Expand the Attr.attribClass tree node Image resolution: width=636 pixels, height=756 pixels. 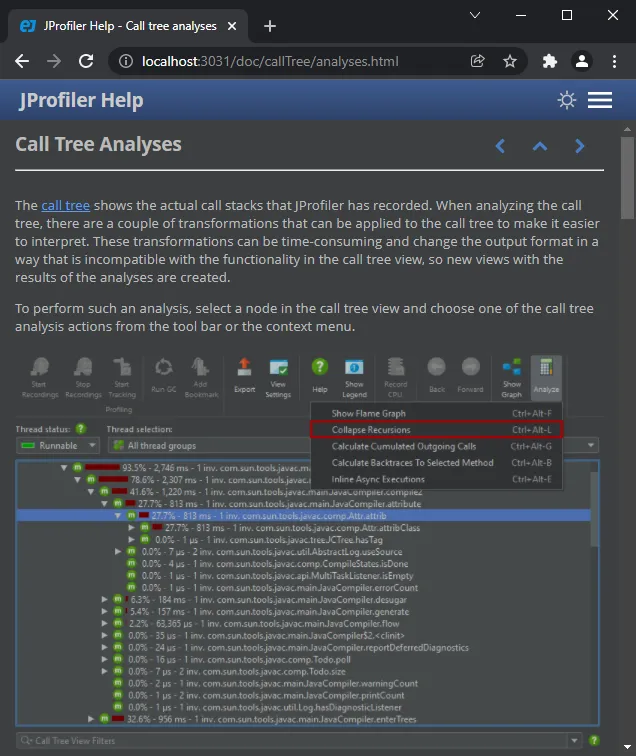(131, 527)
